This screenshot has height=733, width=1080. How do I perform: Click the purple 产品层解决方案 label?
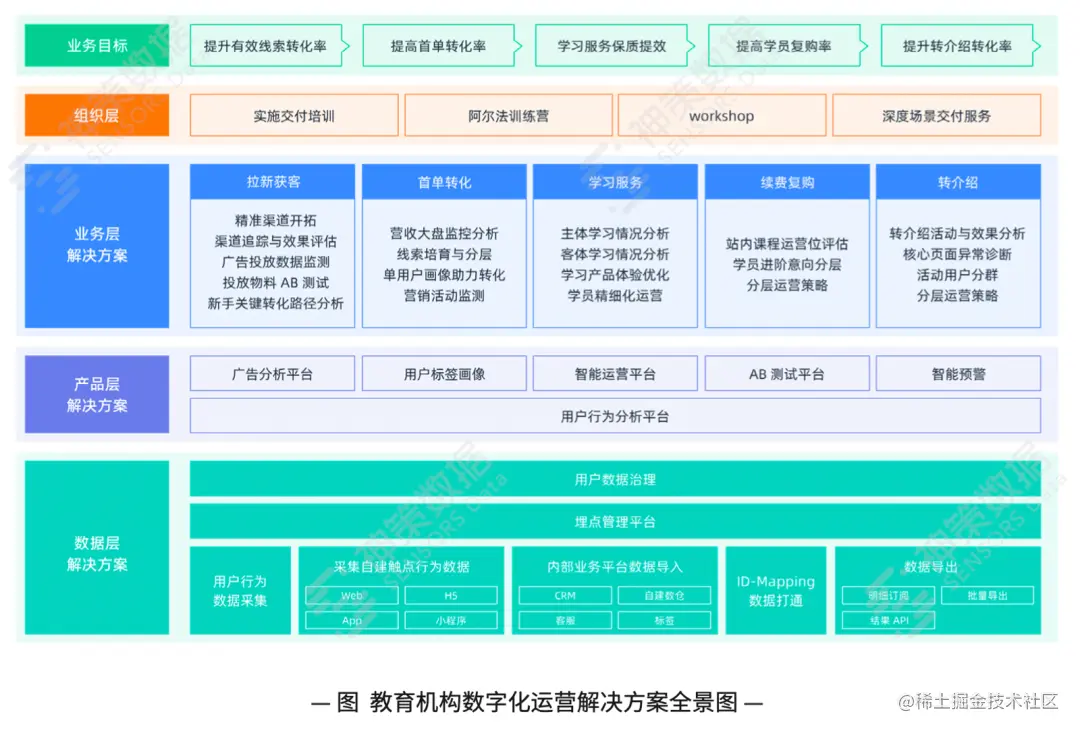tap(96, 394)
